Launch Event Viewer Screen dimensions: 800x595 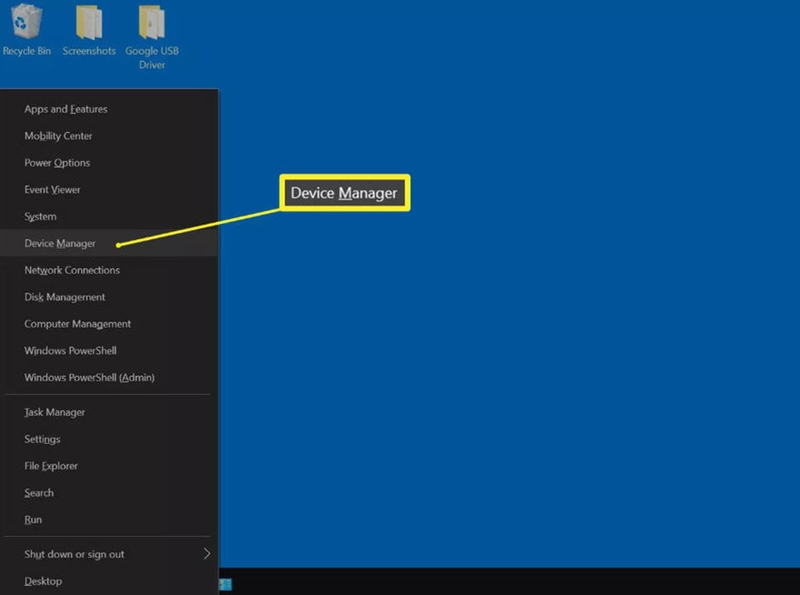[x=111, y=190]
